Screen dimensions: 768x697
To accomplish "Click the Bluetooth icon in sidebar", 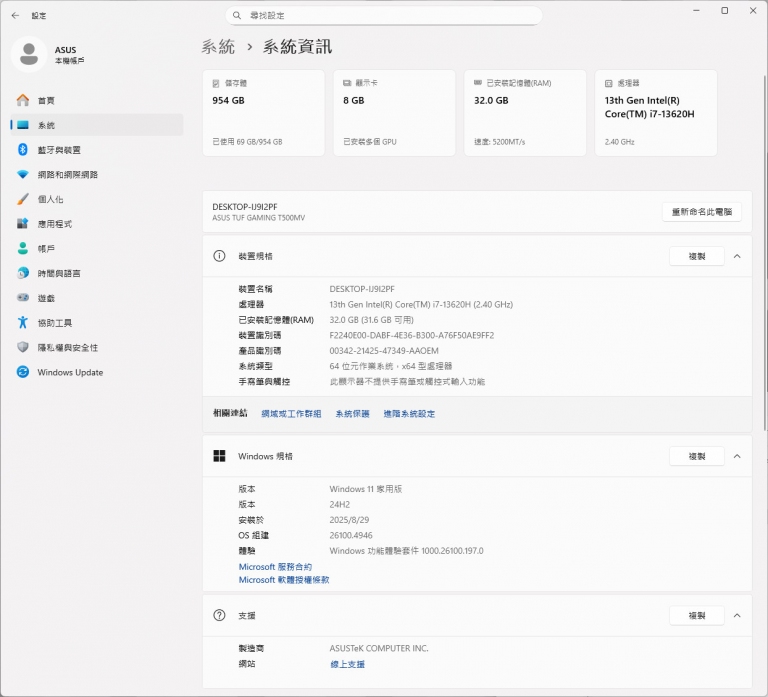I will pos(23,149).
